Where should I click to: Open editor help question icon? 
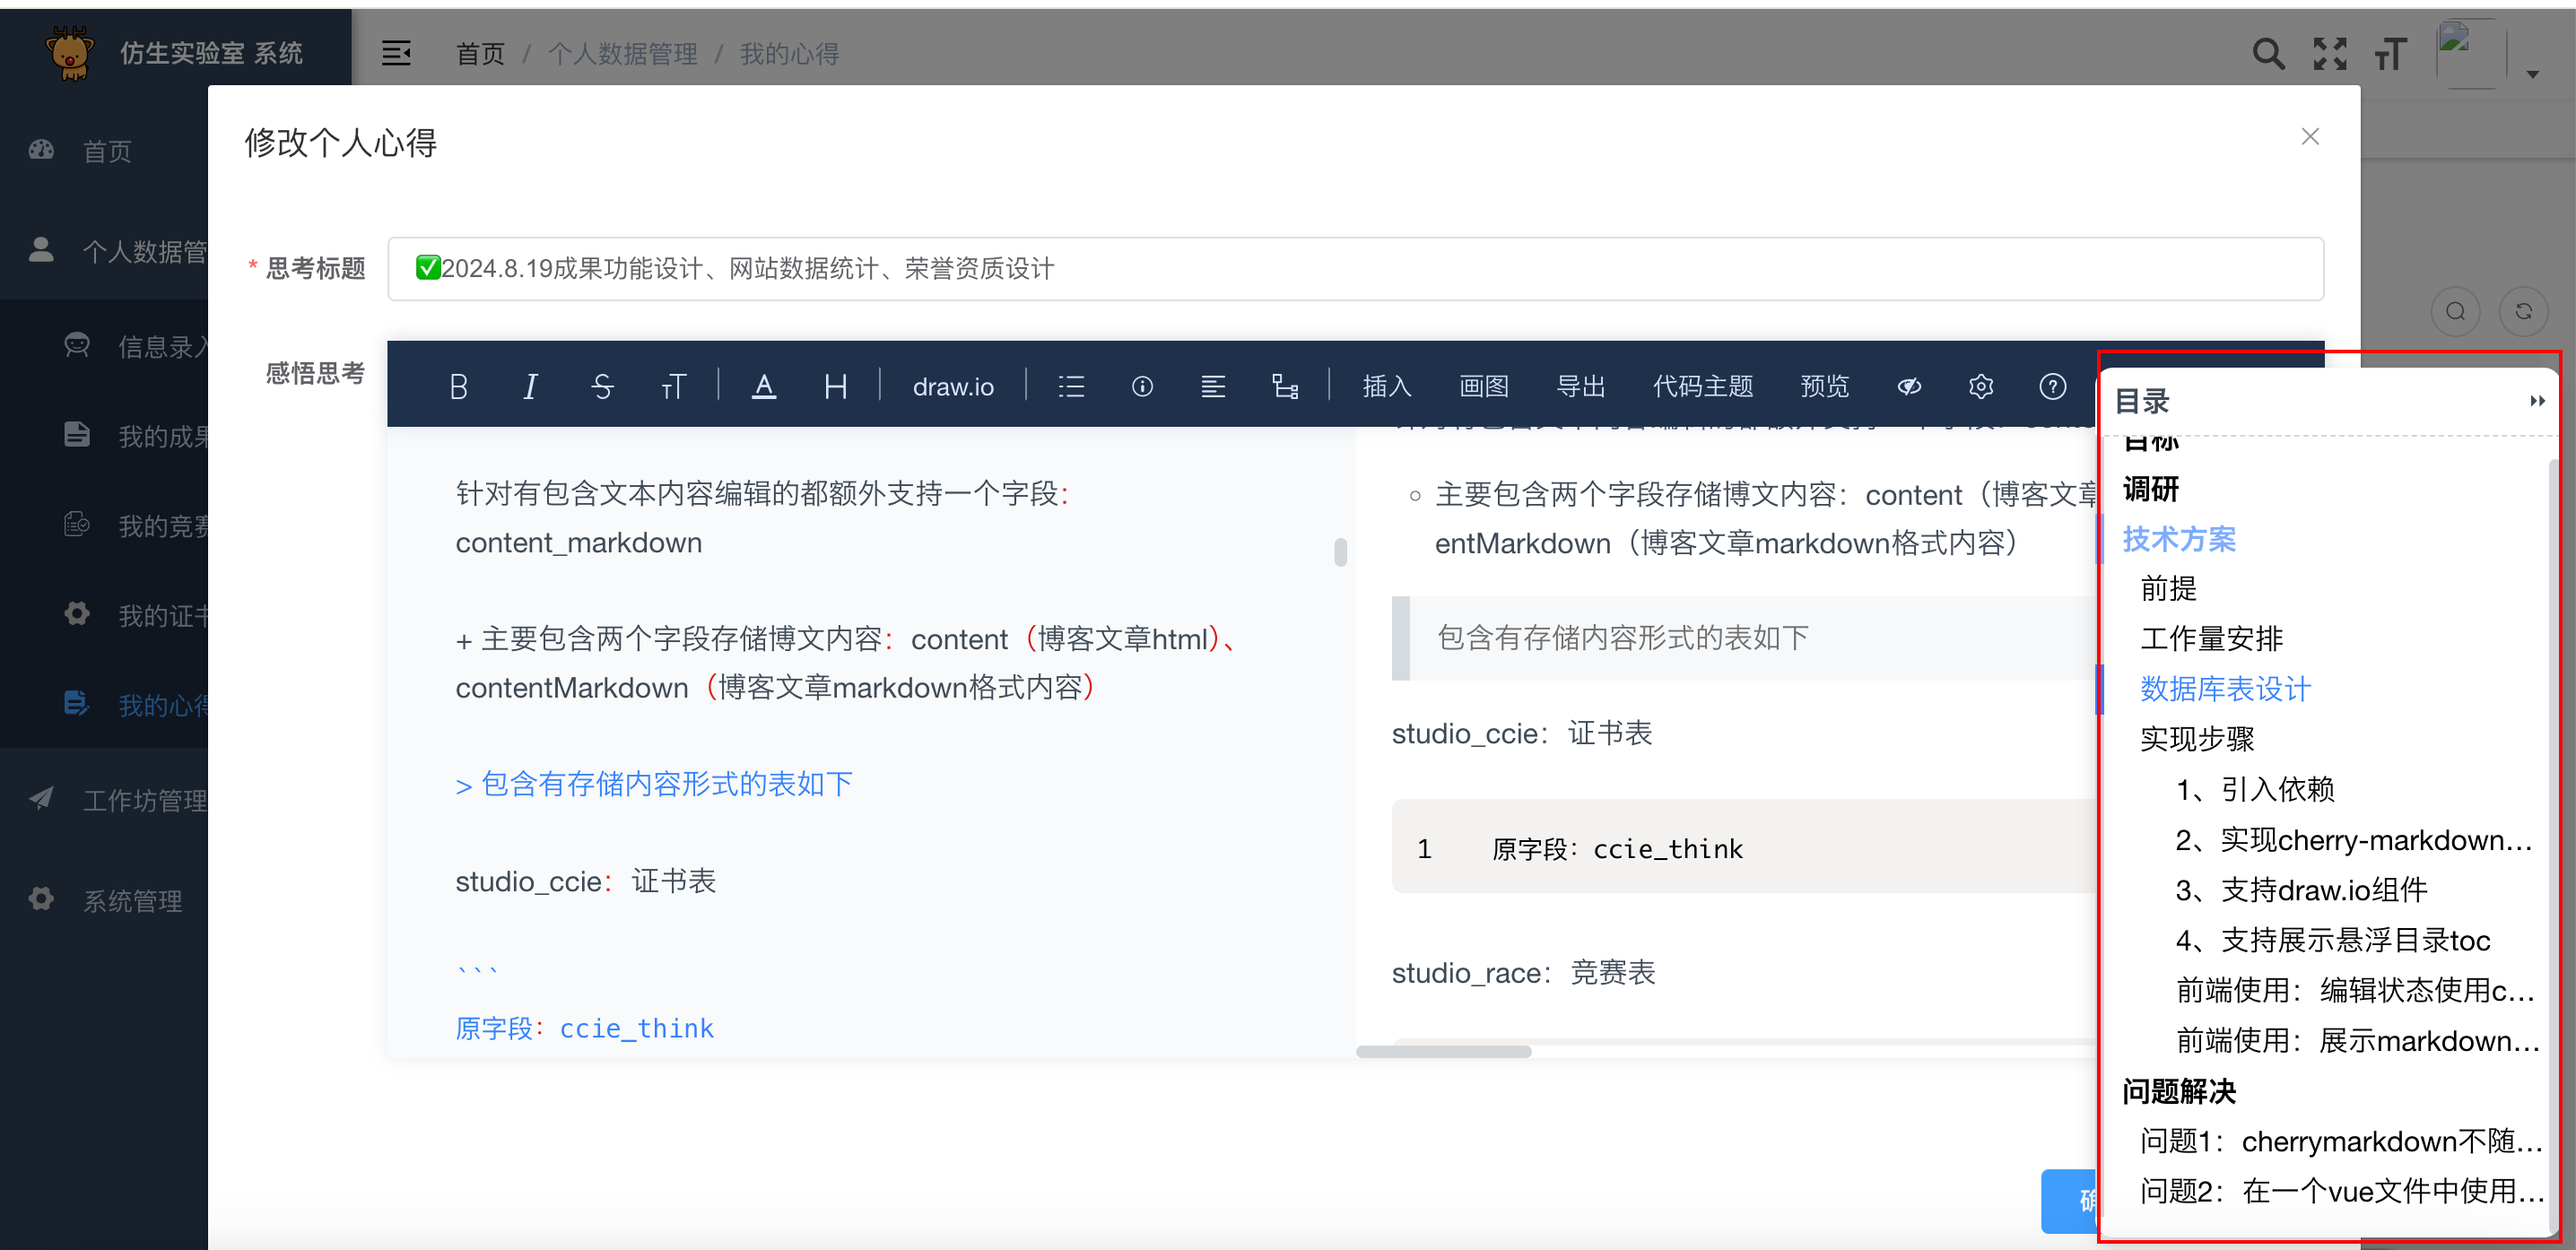2053,387
